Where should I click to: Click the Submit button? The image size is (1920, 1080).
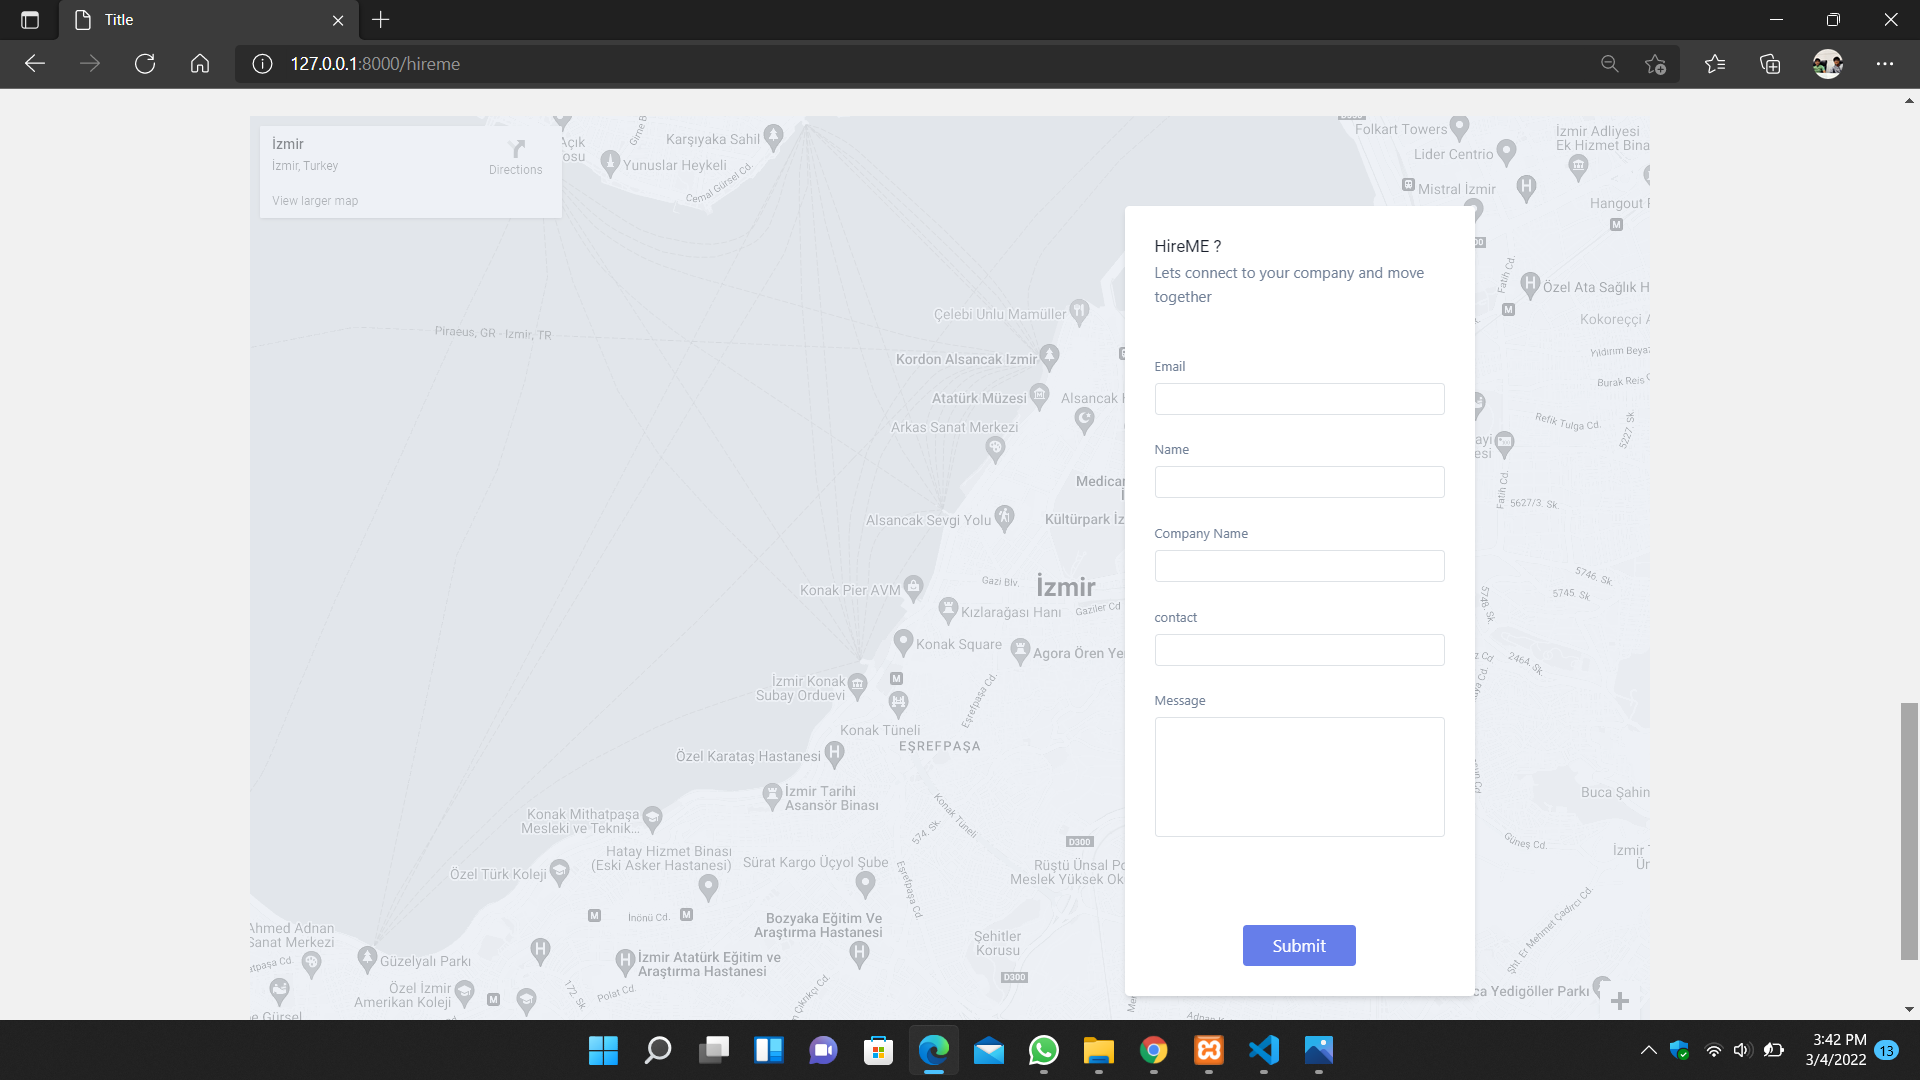[1299, 946]
